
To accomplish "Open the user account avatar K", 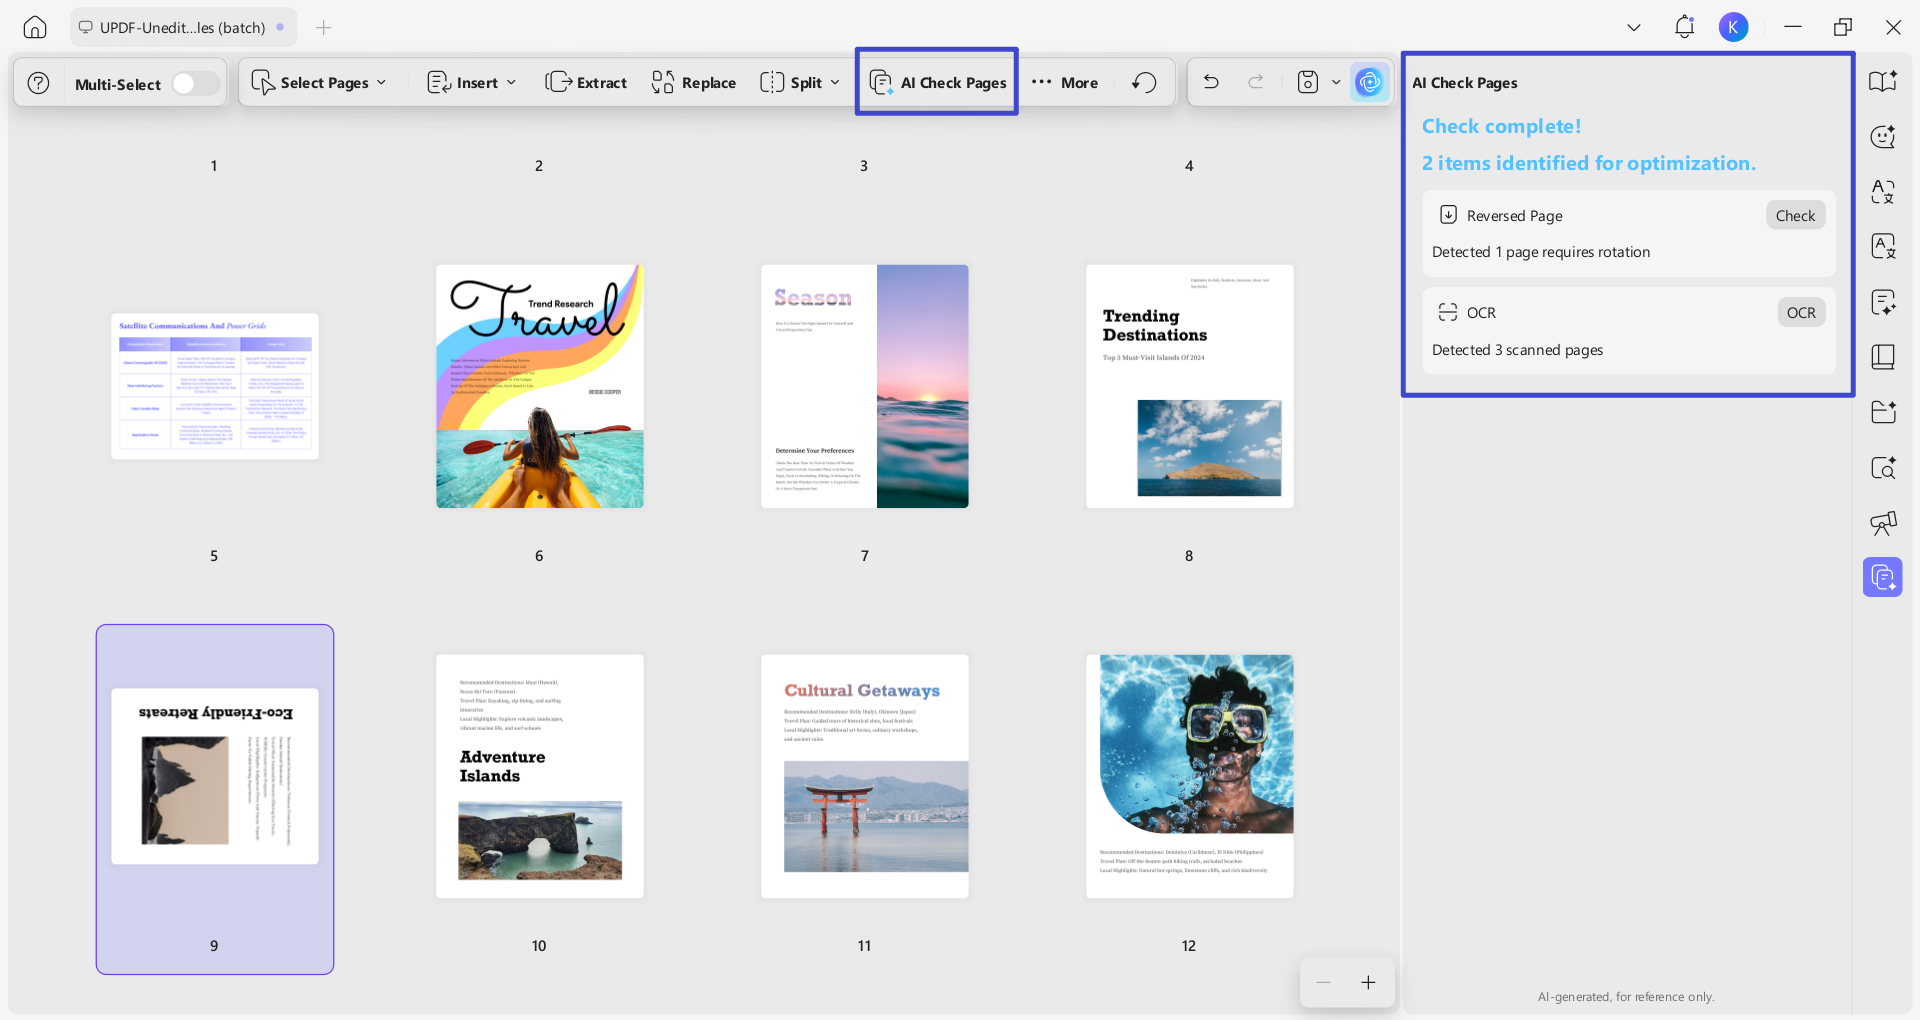I will coord(1734,27).
